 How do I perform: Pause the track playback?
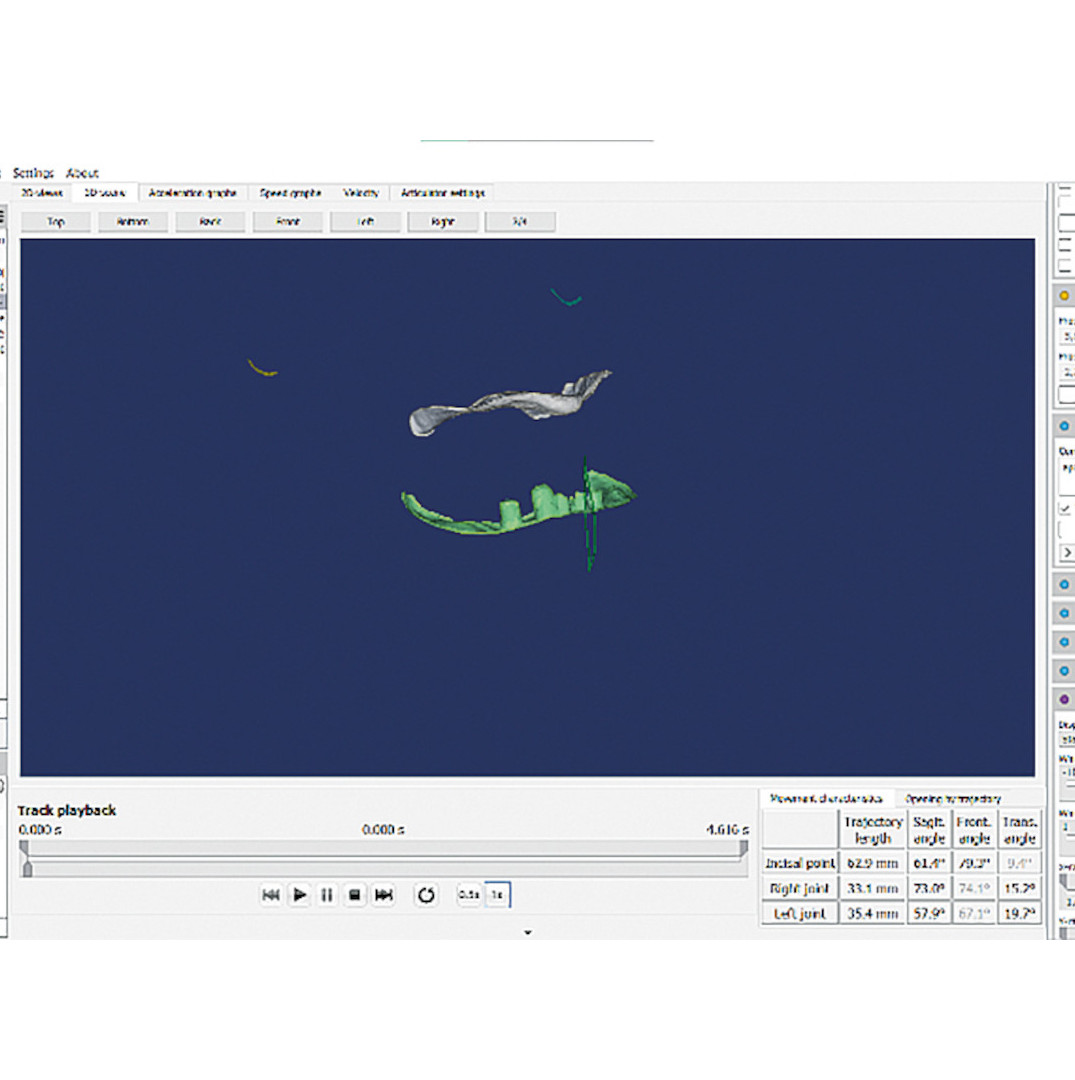coord(328,895)
